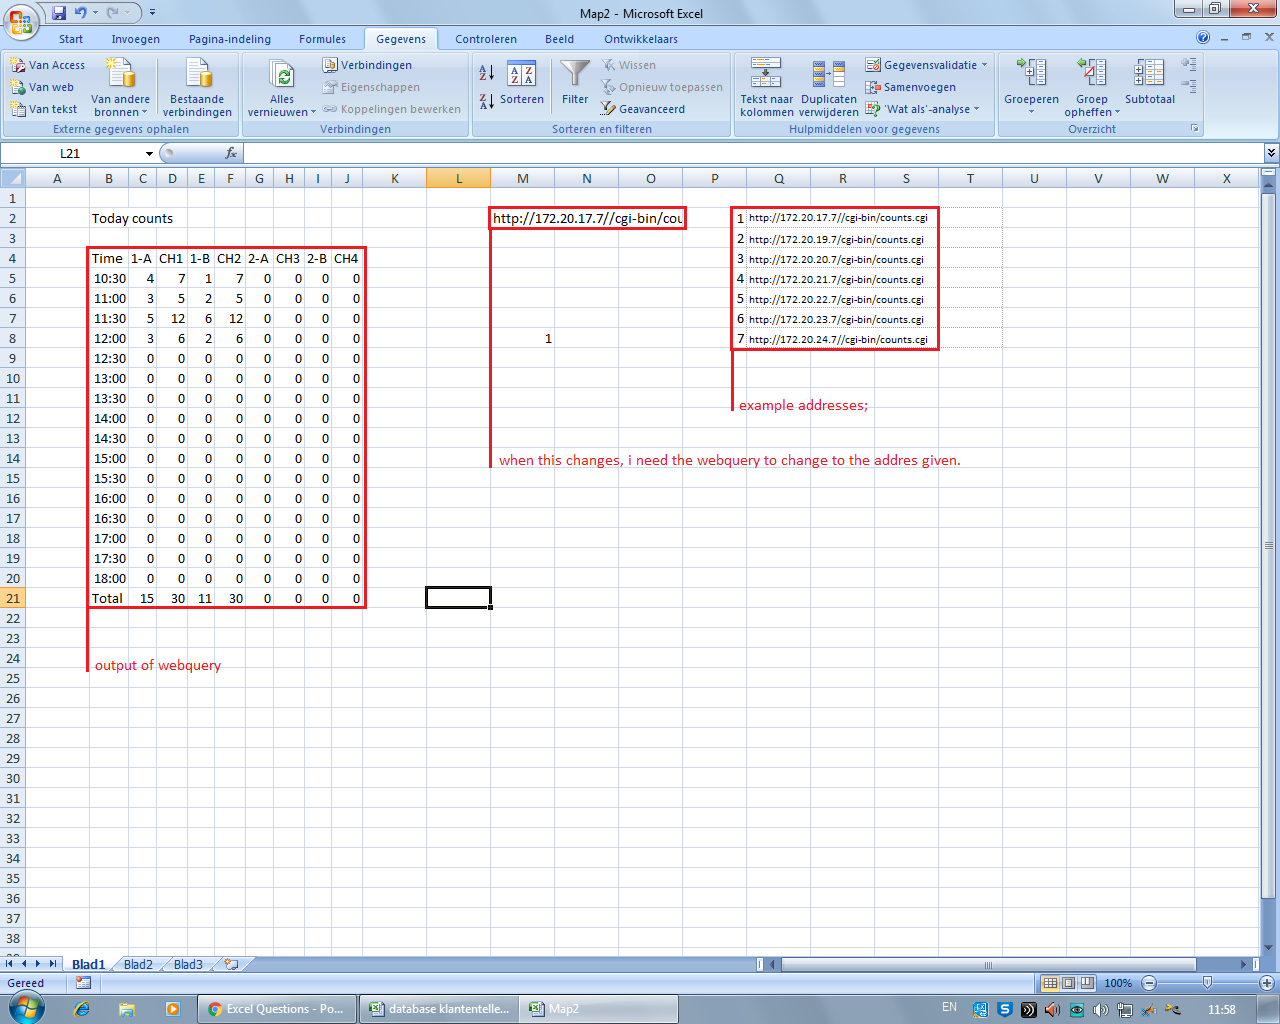Switch to Page Layout view button
Viewport: 1280px width, 1024px height.
[1068, 983]
